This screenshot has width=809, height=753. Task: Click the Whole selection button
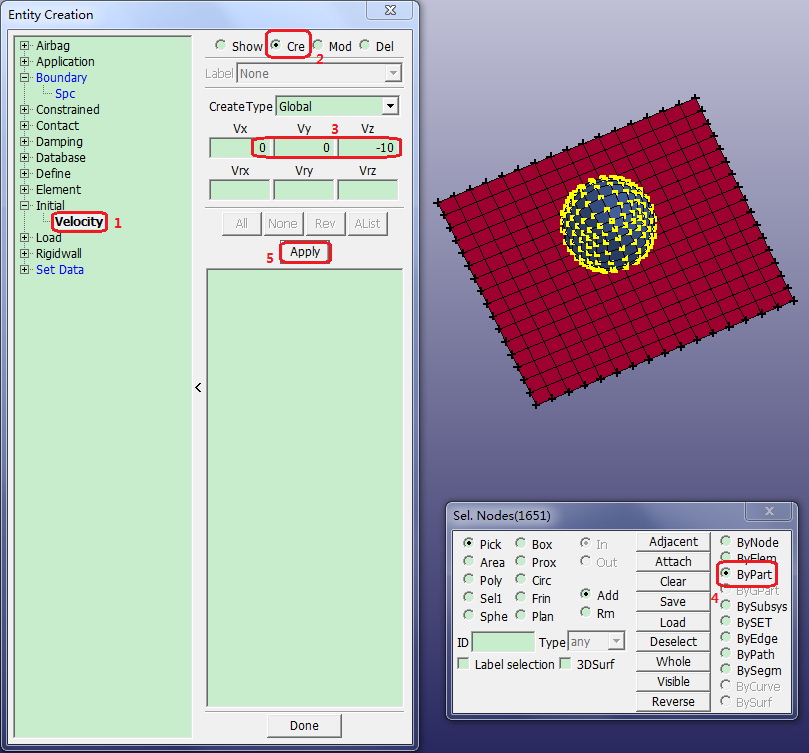pyautogui.click(x=673, y=661)
